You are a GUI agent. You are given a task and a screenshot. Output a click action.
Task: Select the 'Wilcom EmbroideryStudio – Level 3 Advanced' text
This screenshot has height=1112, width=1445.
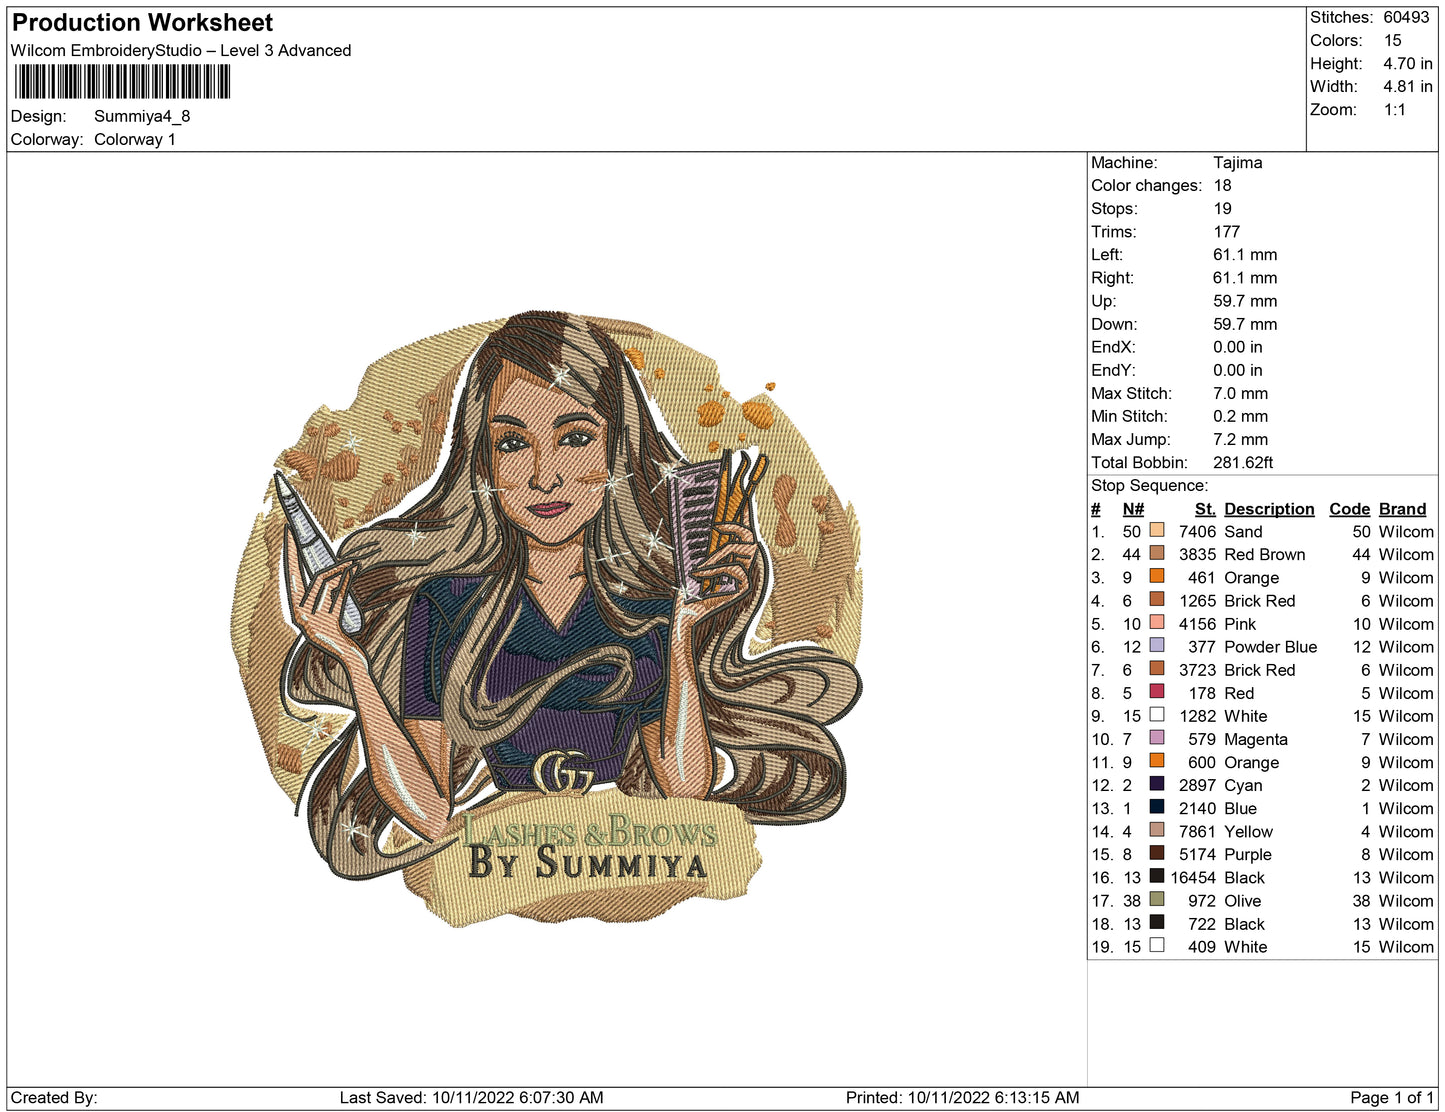coord(181,51)
